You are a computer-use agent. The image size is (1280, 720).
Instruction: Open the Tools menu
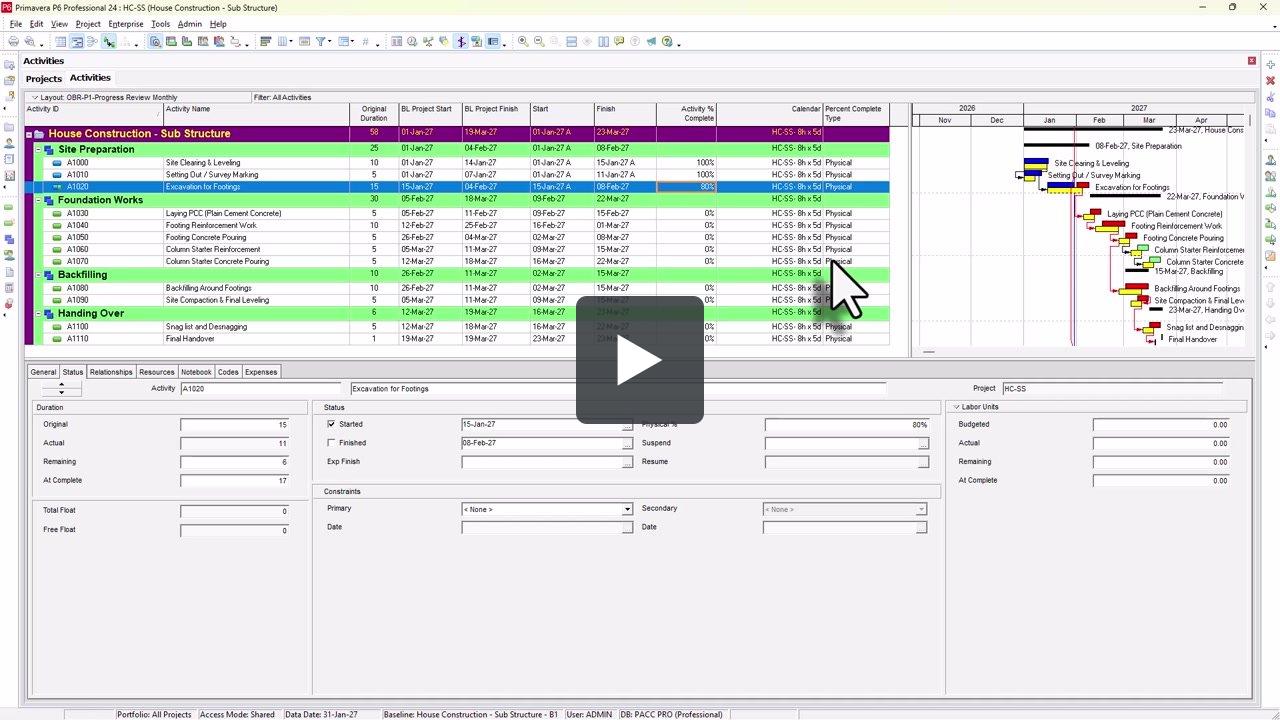(160, 24)
